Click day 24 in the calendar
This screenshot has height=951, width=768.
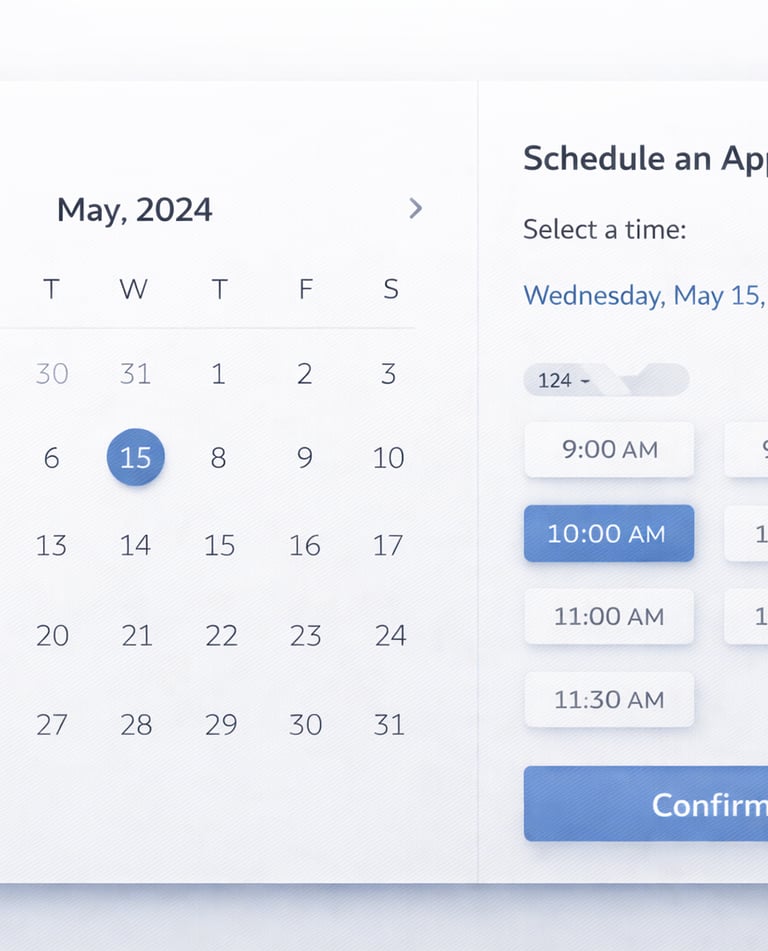[x=390, y=635]
